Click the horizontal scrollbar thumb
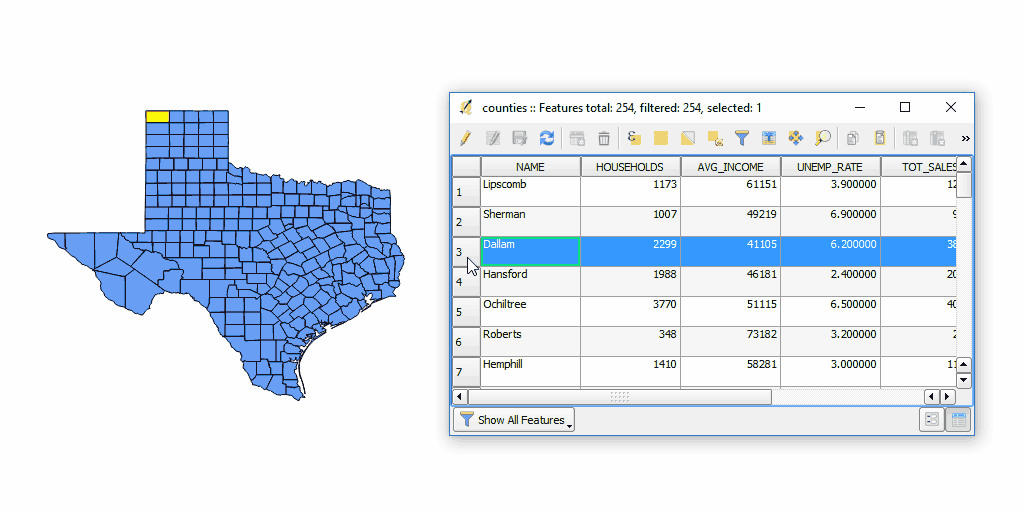 (x=620, y=396)
